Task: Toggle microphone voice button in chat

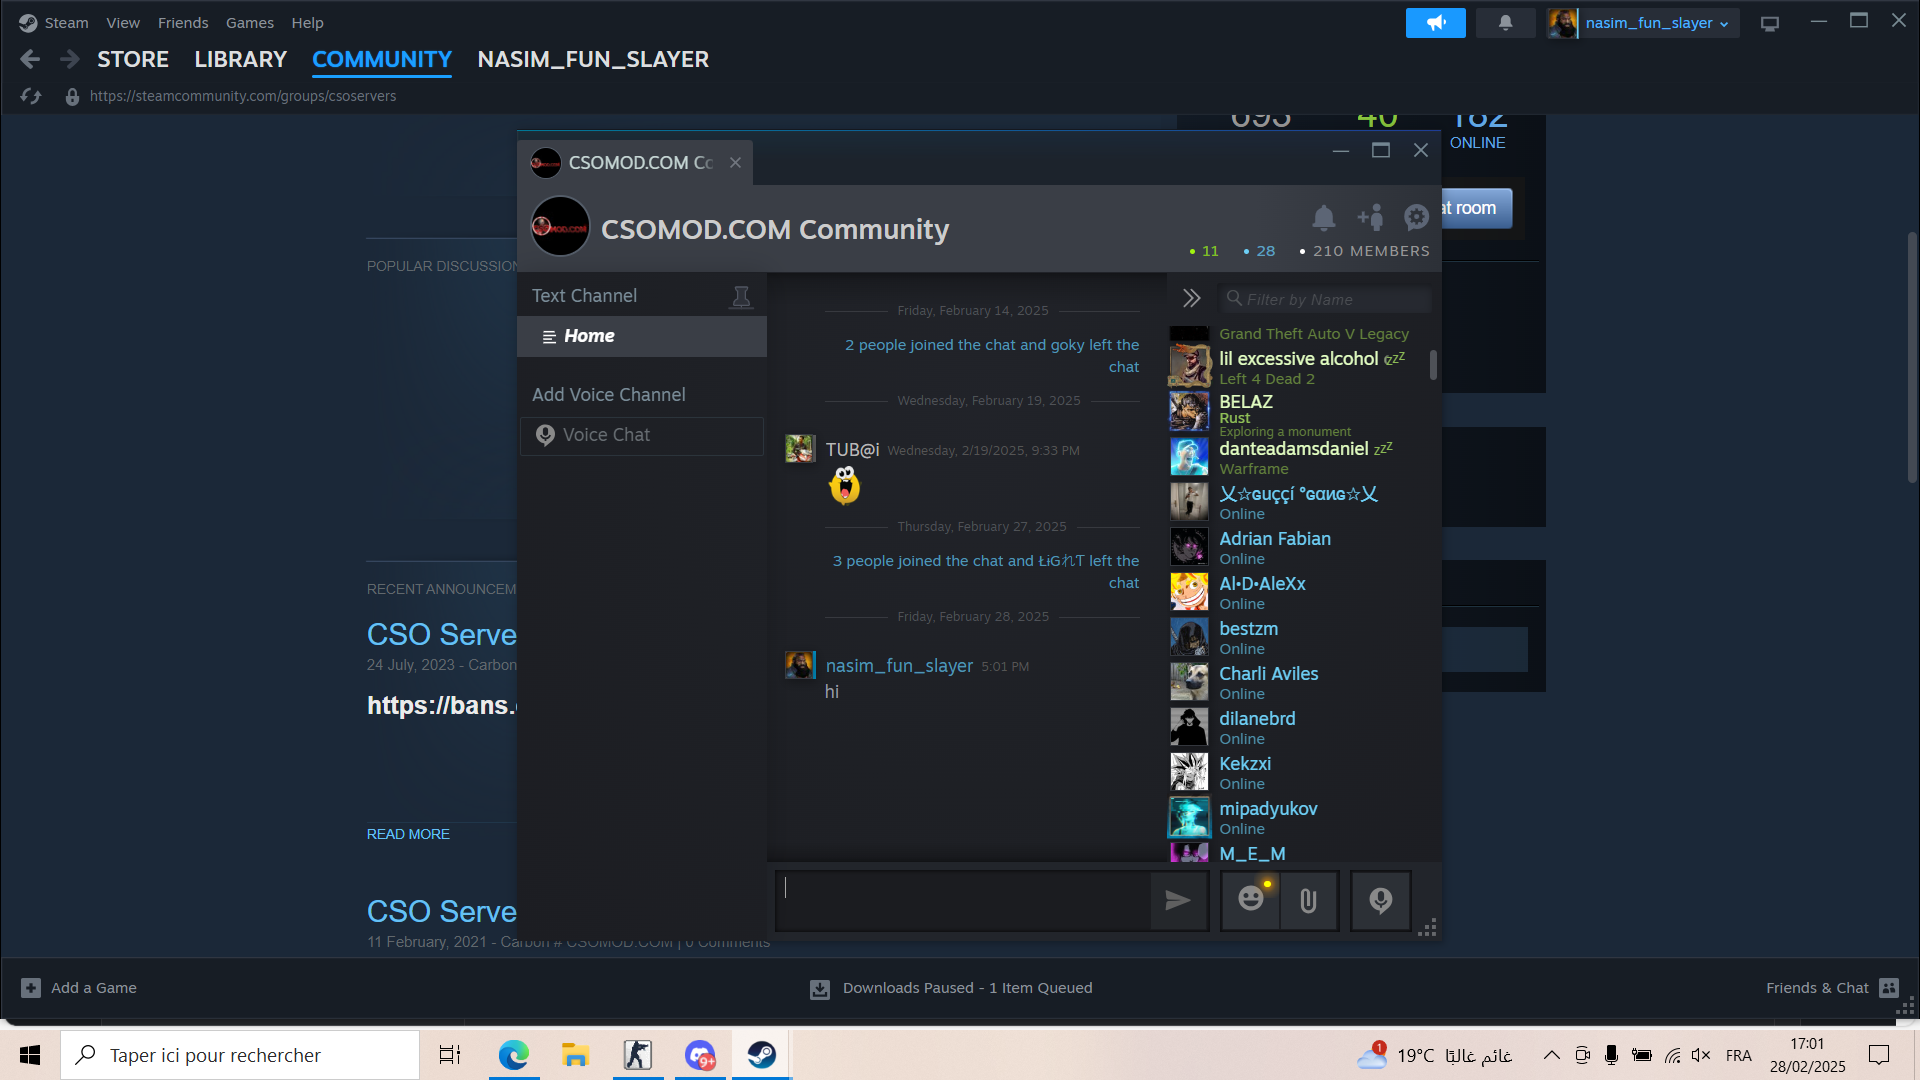Action: 1380,900
